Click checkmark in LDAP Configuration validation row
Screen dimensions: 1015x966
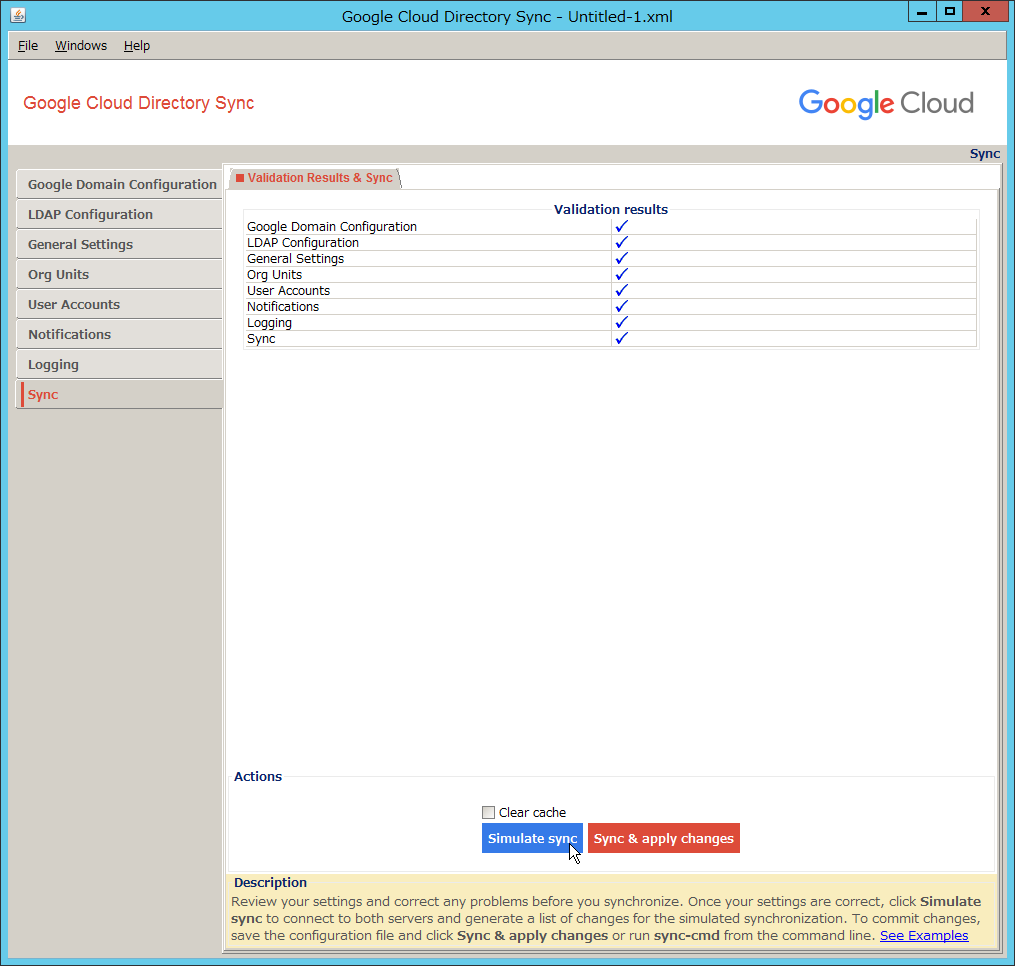click(x=621, y=243)
